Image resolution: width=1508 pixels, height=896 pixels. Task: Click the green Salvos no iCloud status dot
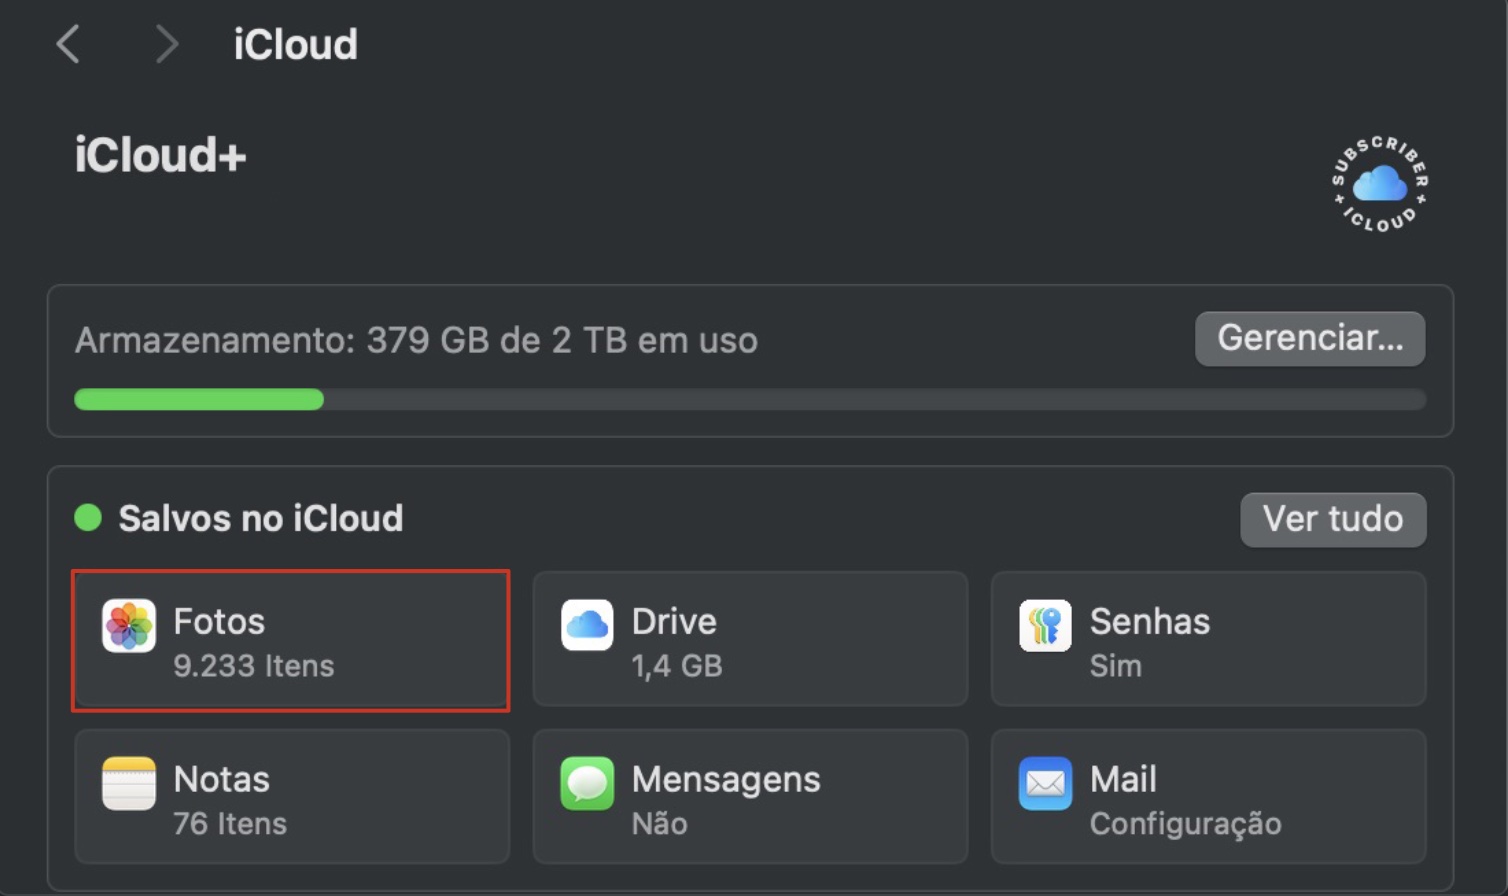(87, 518)
